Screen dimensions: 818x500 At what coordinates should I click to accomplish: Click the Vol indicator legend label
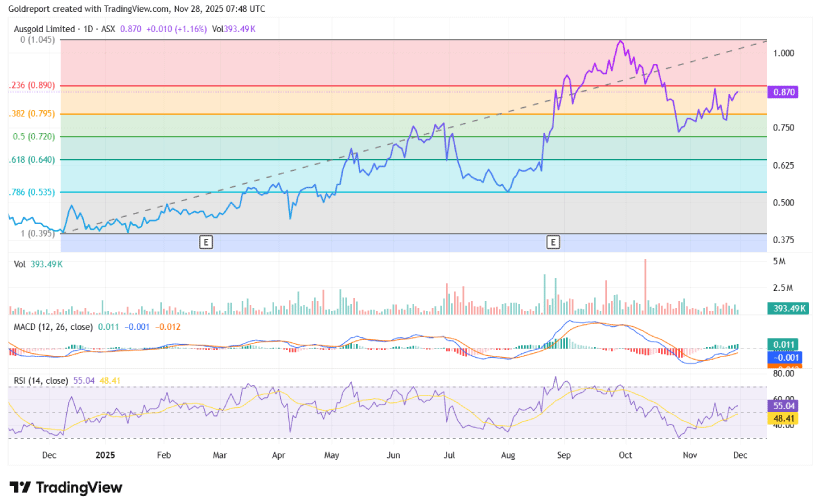(20, 264)
